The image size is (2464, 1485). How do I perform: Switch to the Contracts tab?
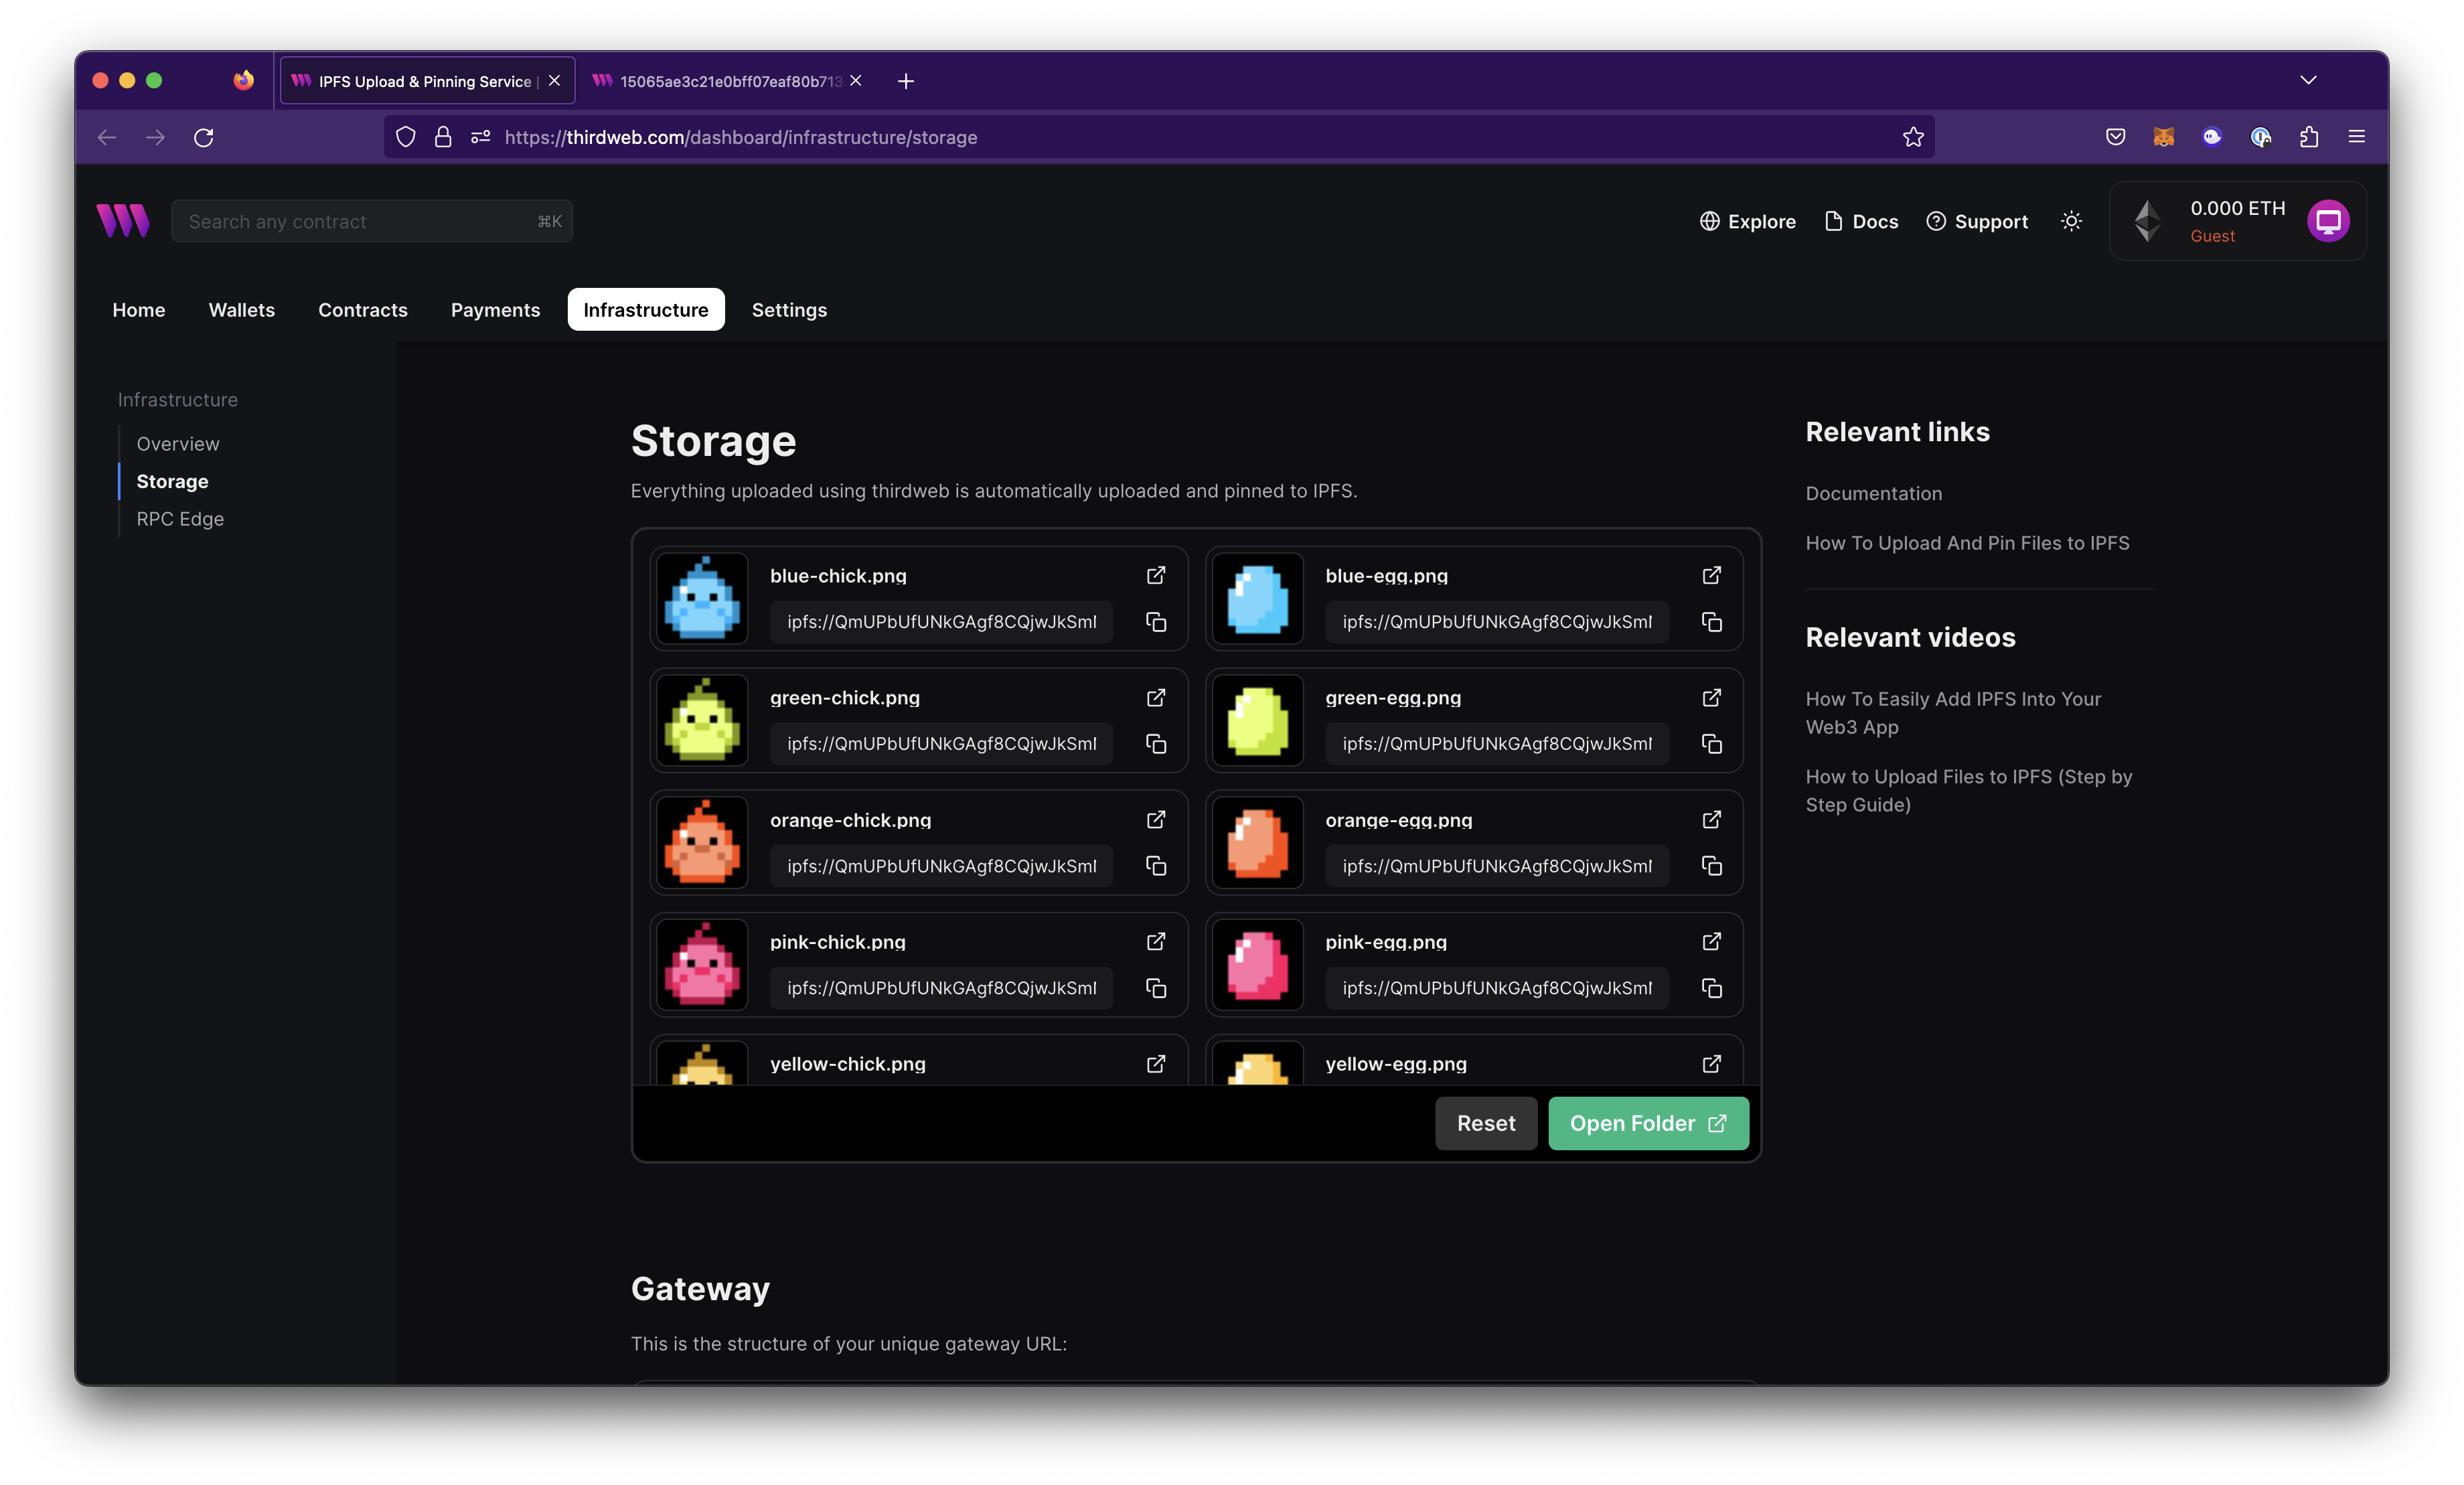362,310
